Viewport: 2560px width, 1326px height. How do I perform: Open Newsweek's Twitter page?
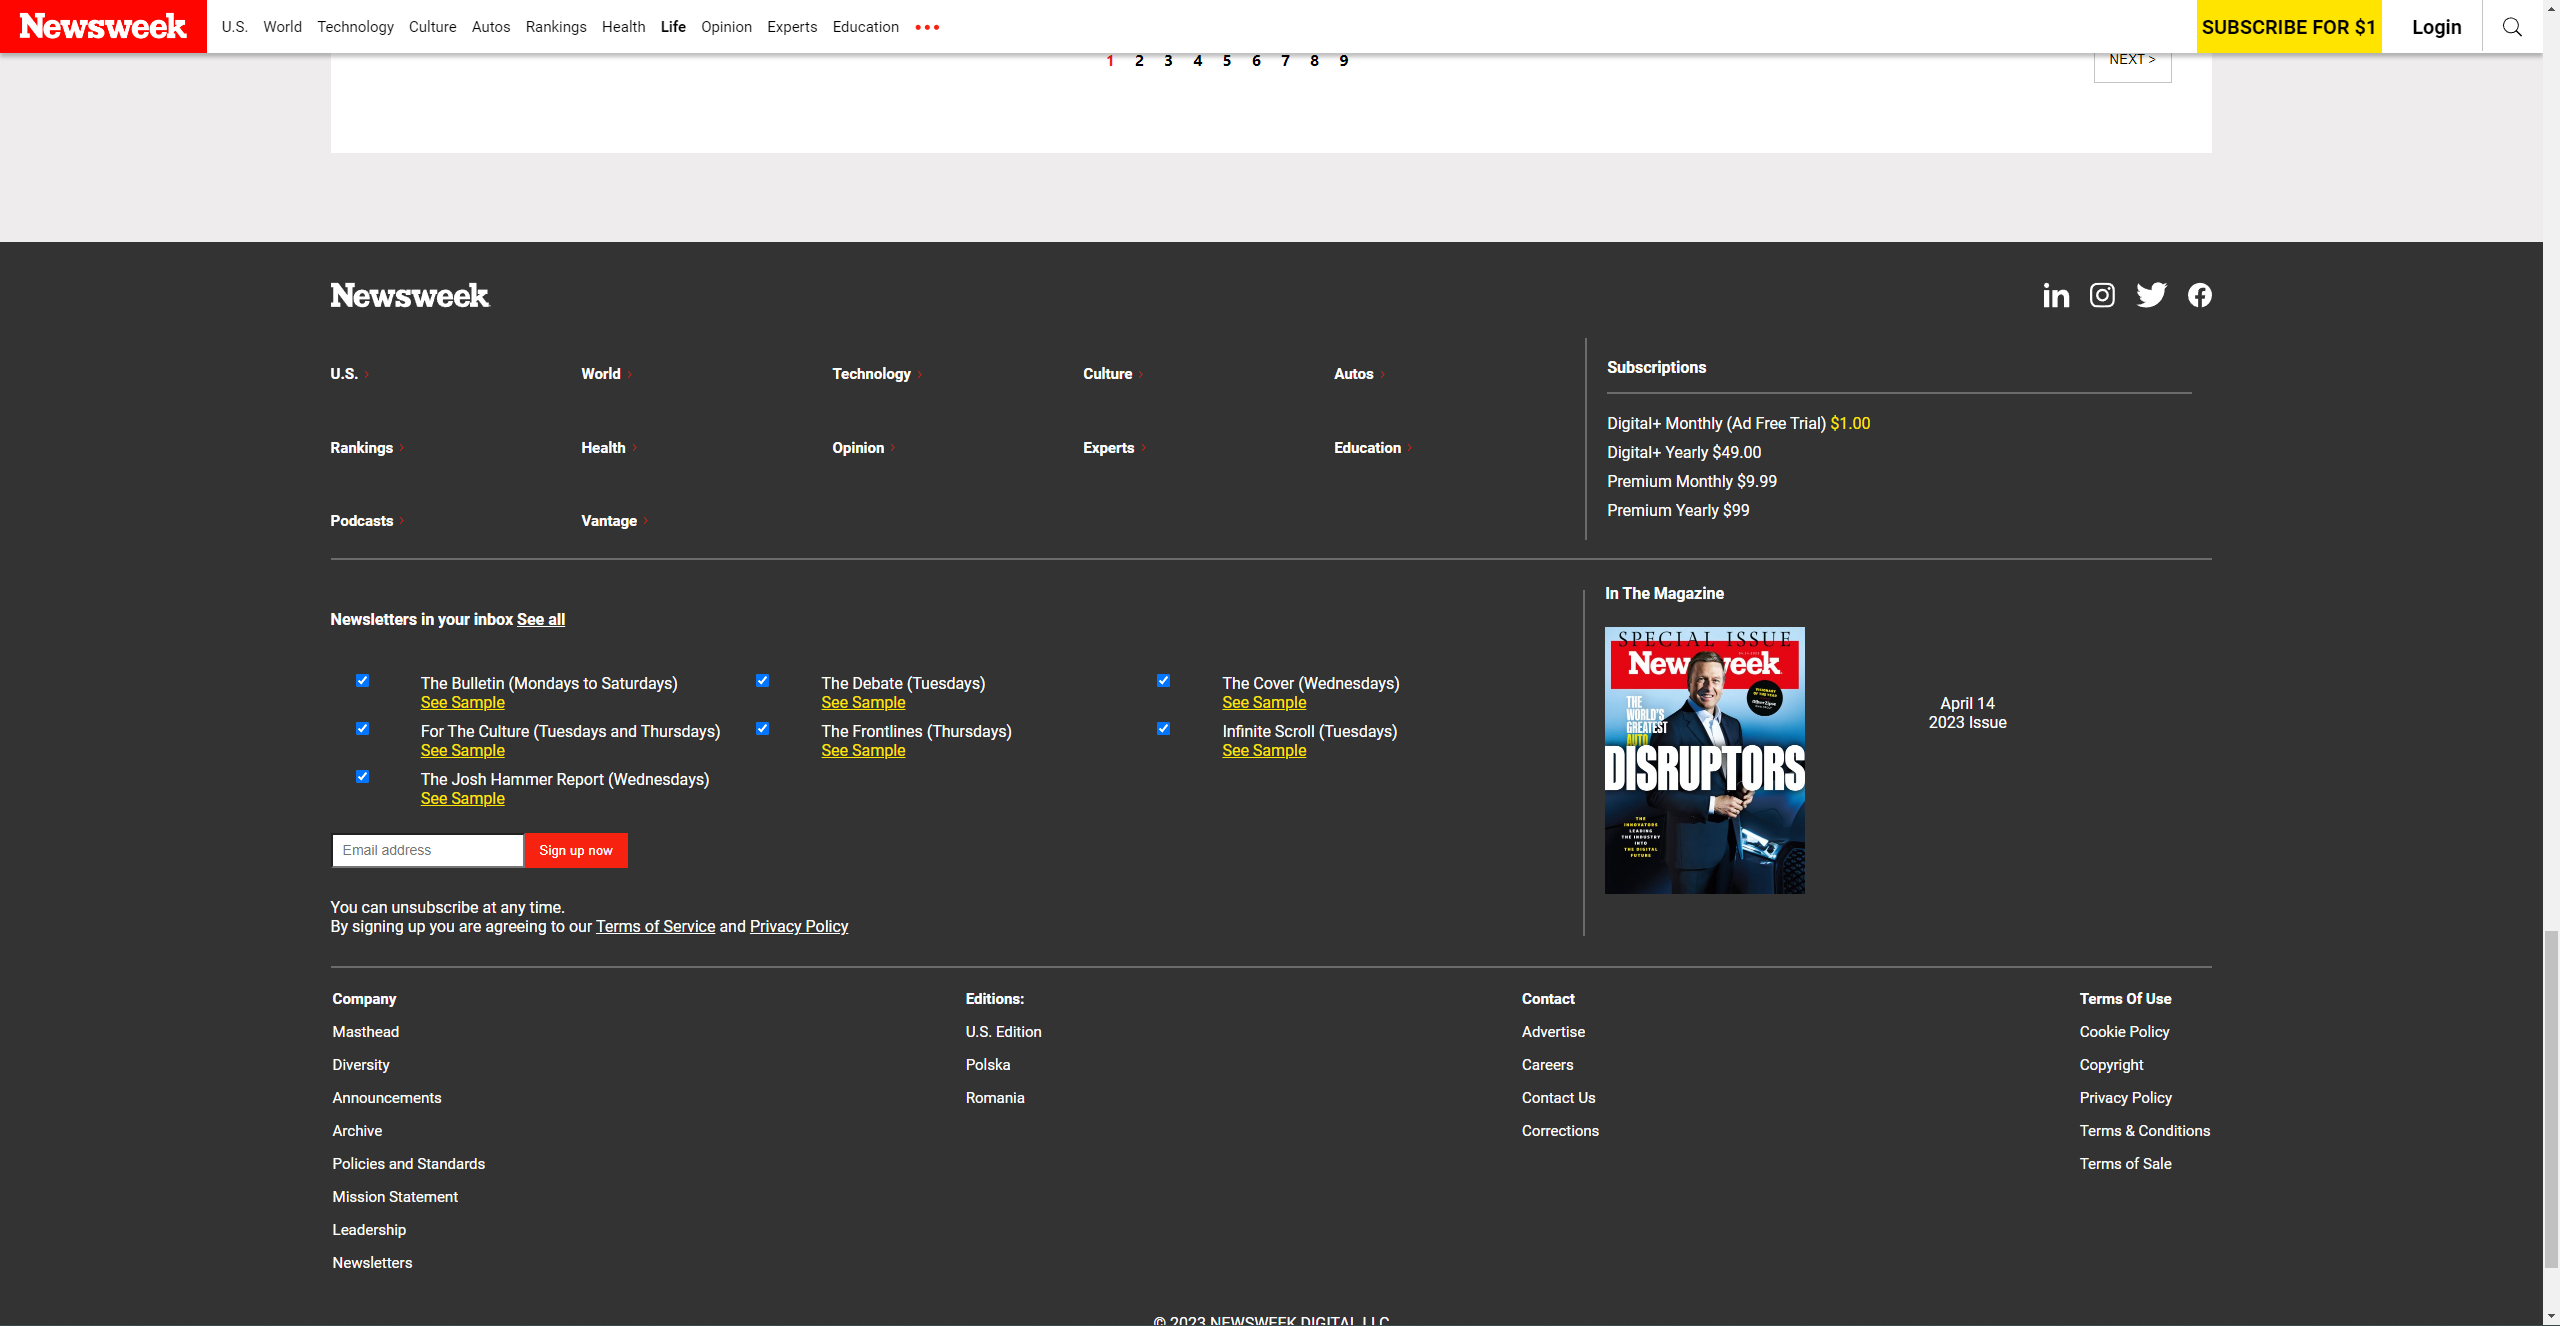(2151, 295)
